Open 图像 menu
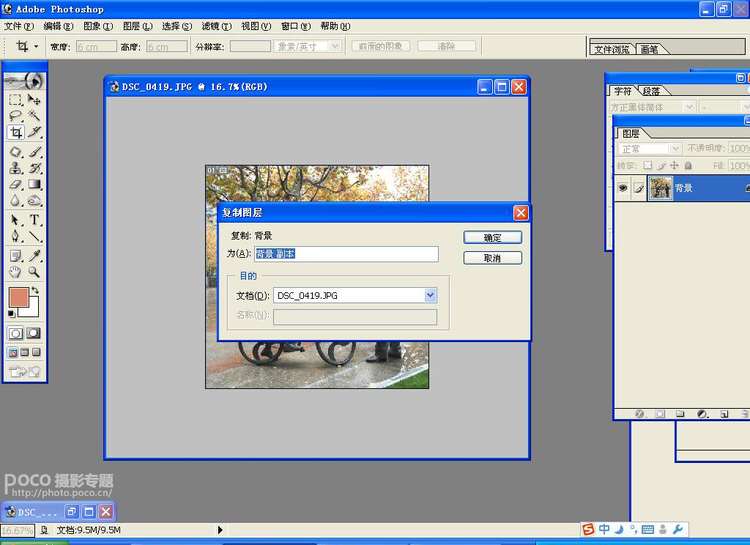 (98, 26)
